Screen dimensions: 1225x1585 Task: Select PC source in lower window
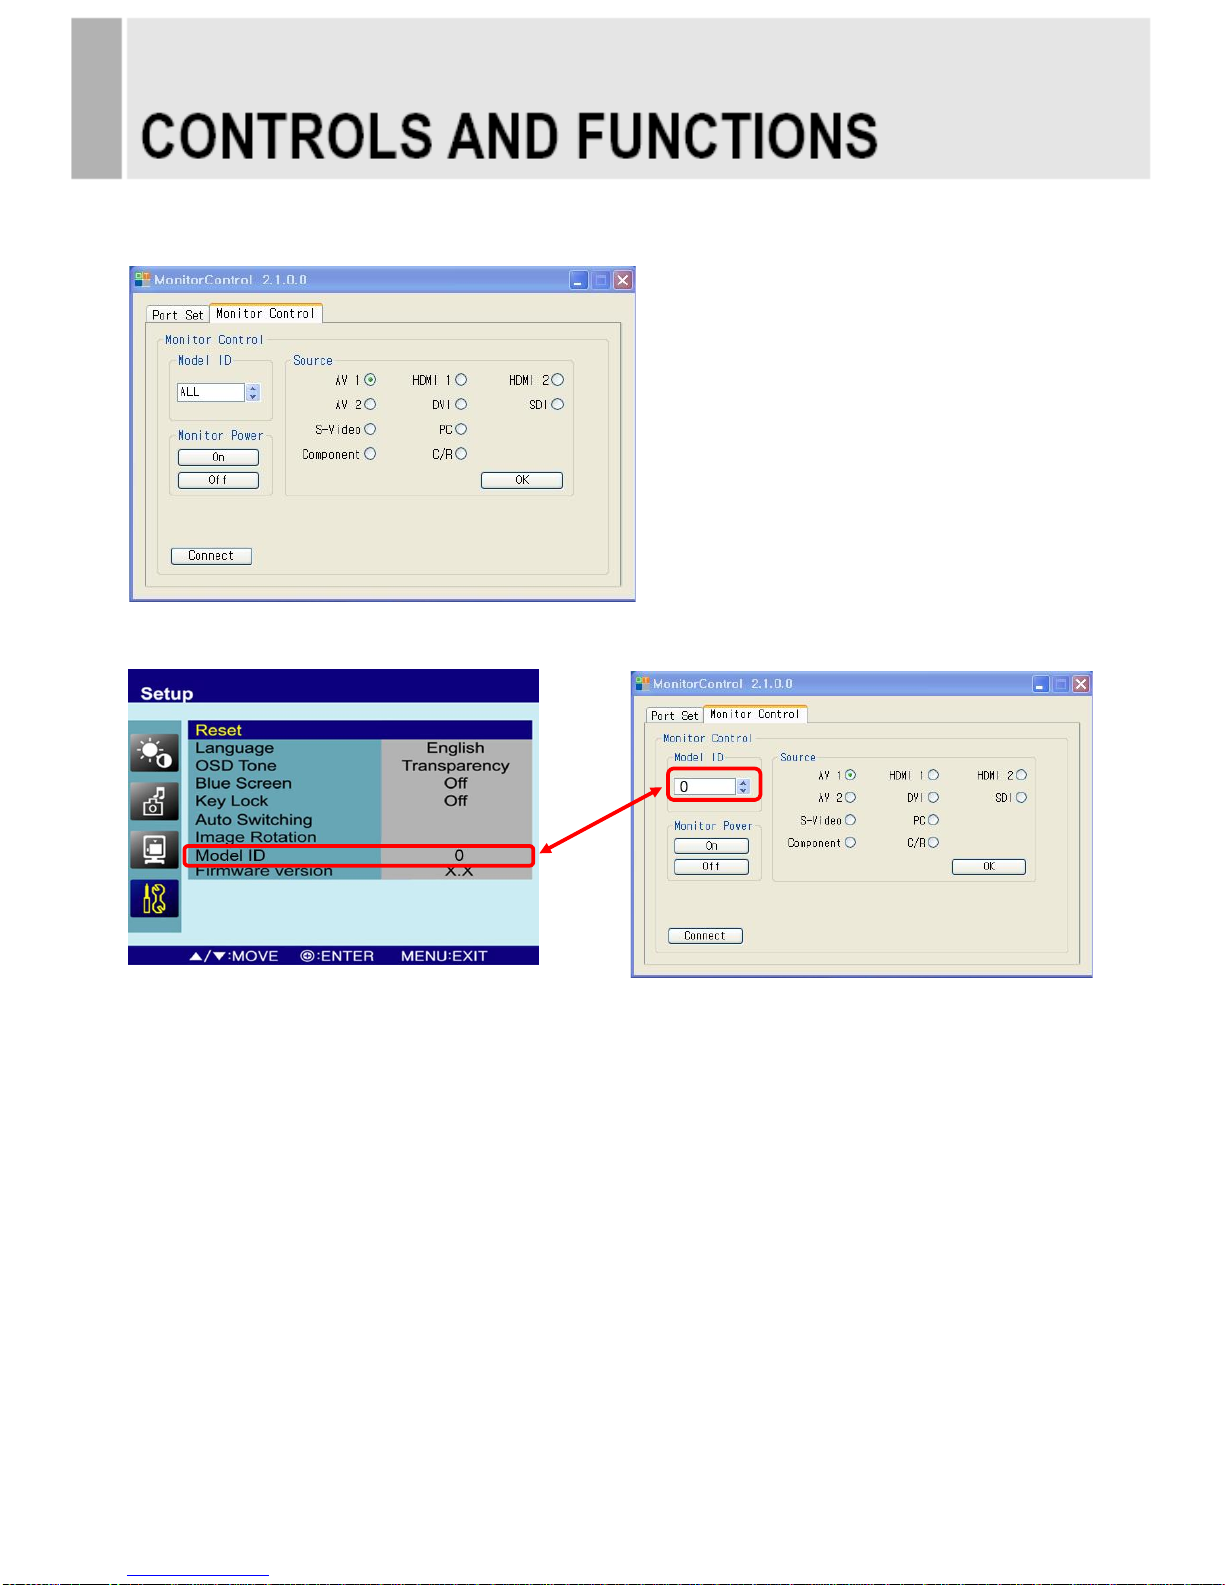934,820
